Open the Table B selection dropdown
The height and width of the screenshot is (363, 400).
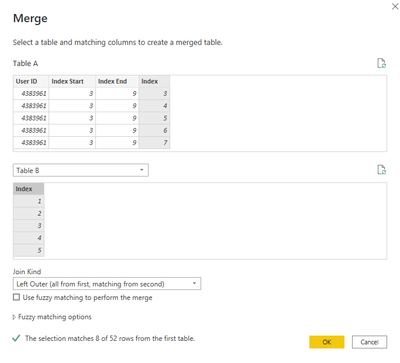81,170
